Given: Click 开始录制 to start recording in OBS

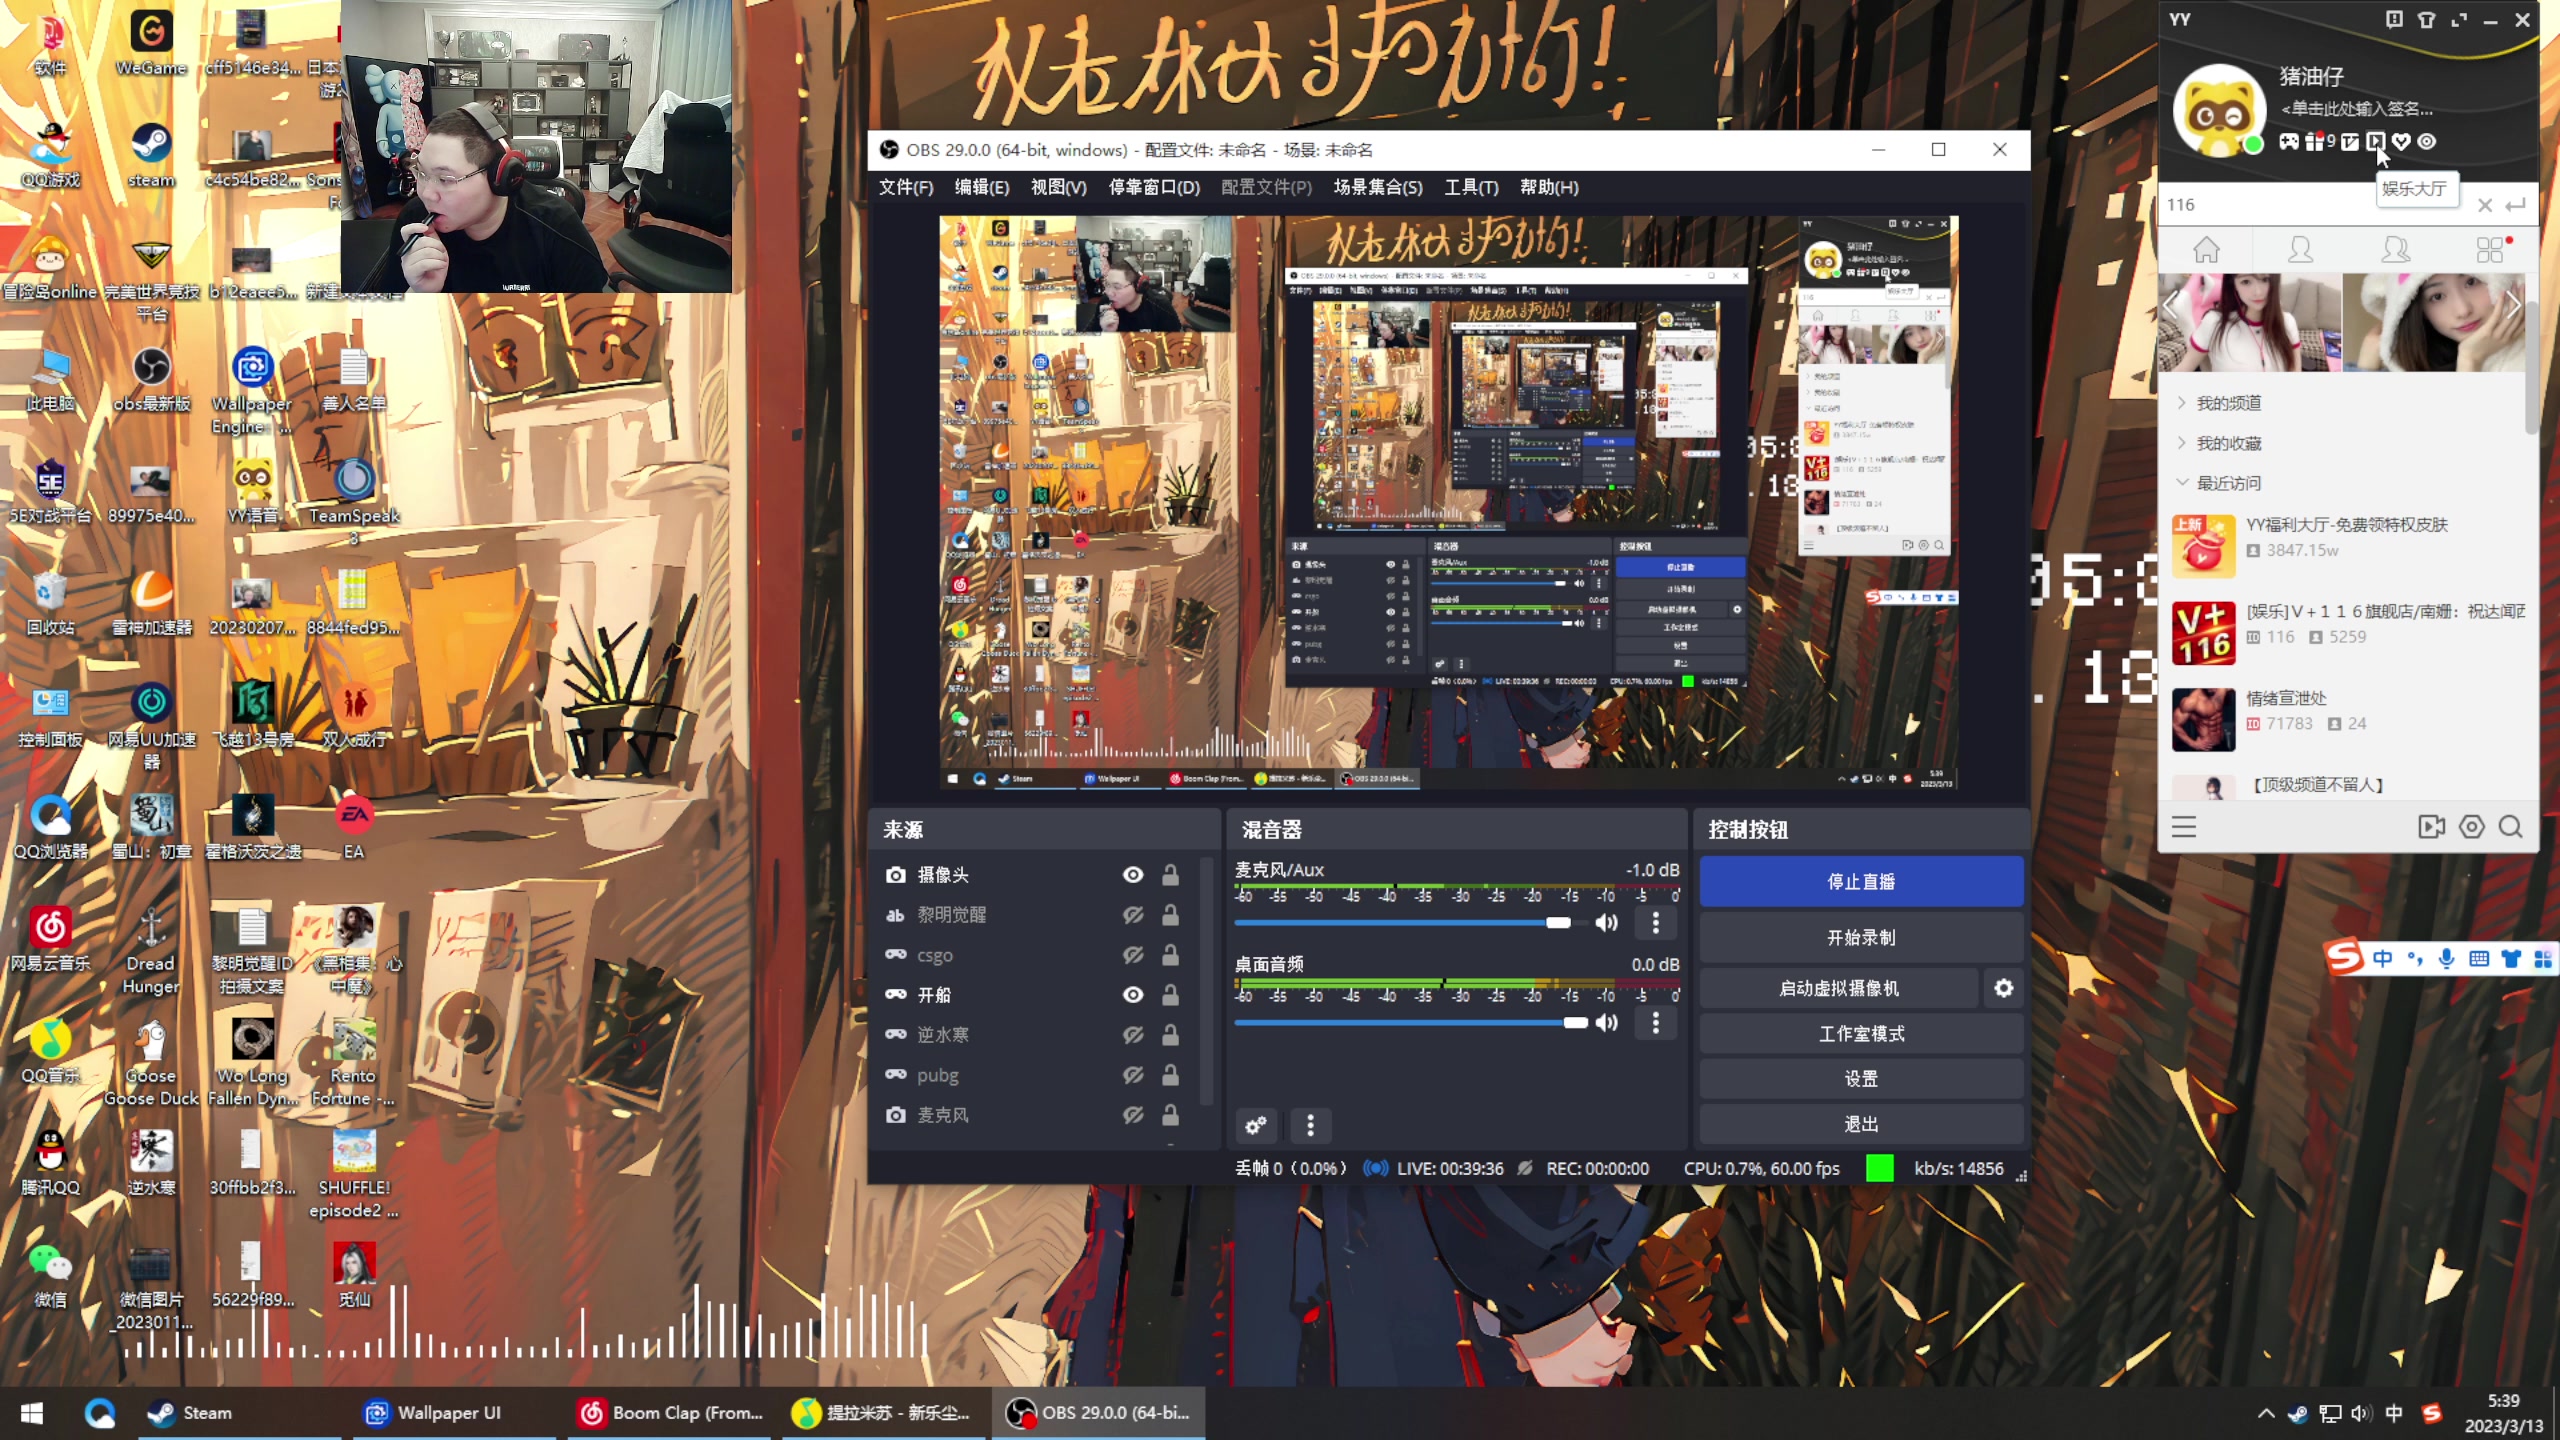Looking at the screenshot, I should tap(1860, 937).
